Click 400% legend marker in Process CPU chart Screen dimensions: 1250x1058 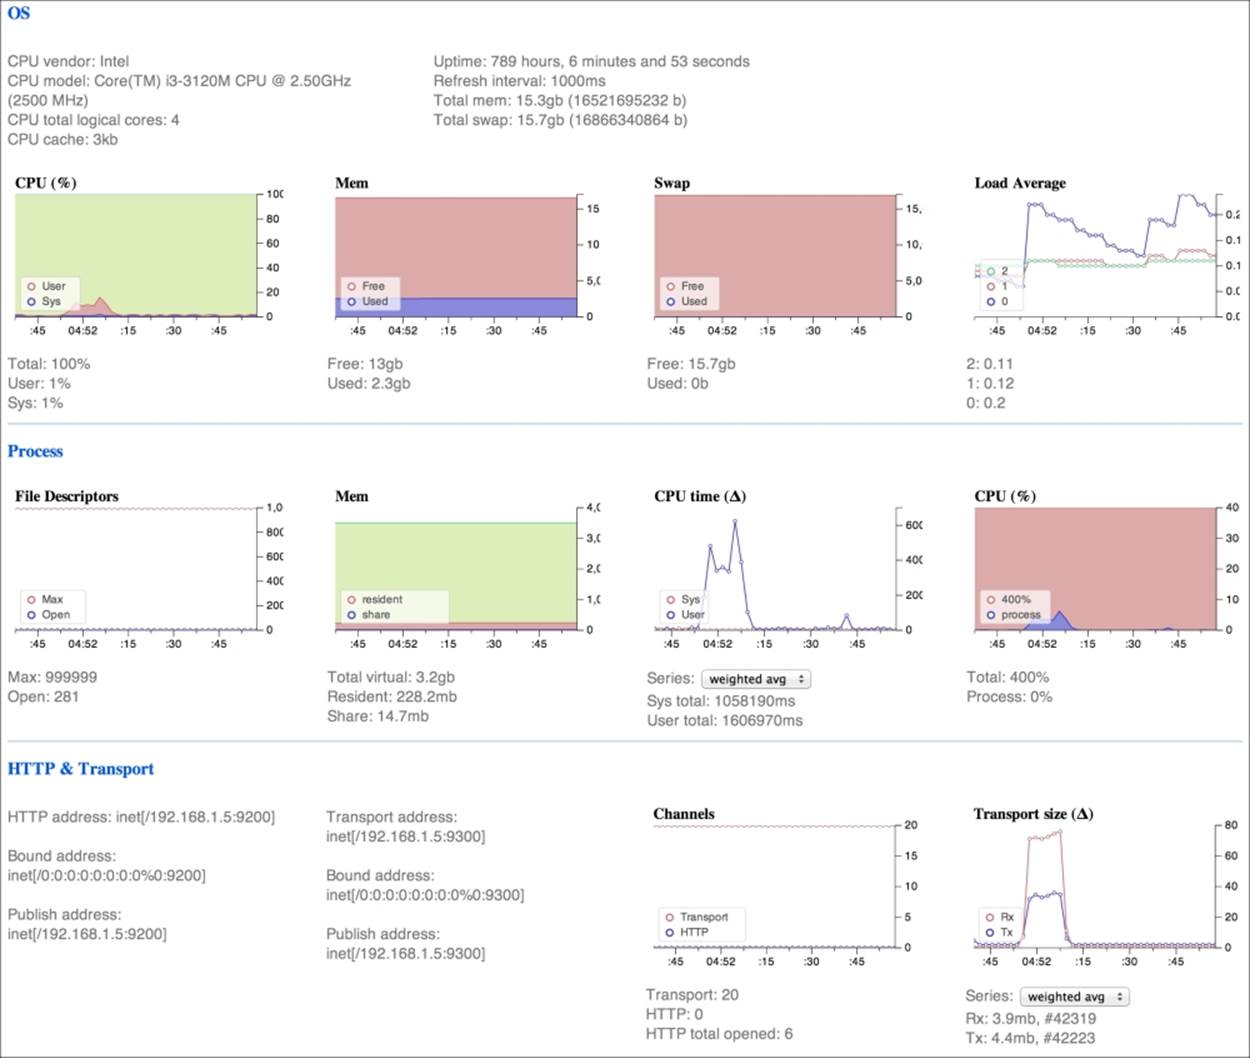(x=991, y=599)
